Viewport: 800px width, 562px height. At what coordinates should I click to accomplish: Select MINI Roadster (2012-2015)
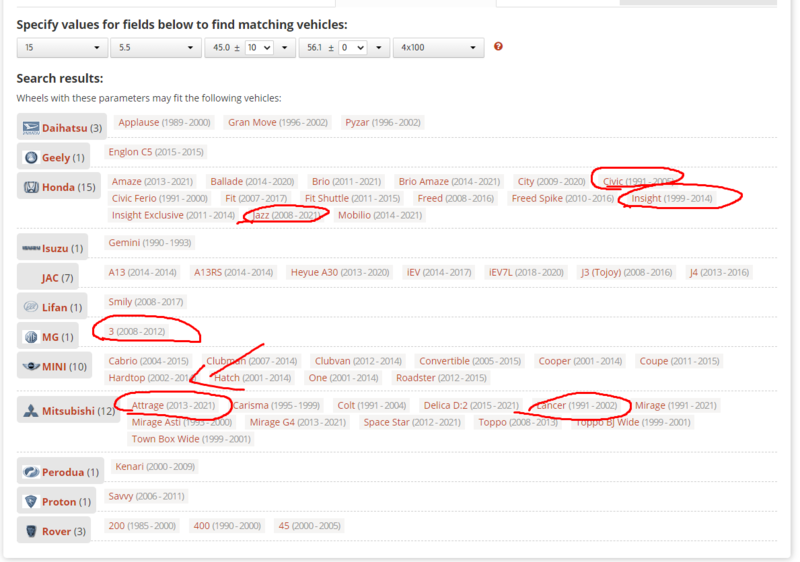pyautogui.click(x=441, y=378)
